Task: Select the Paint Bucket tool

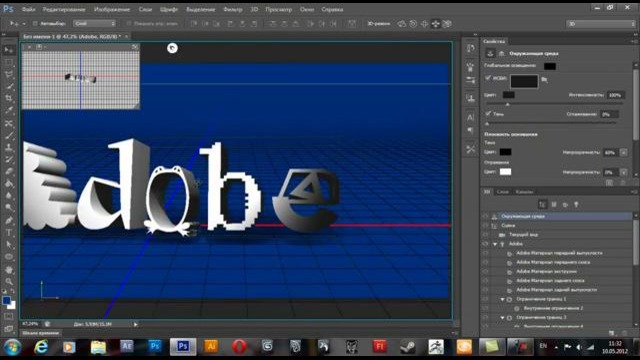Action: [9, 184]
